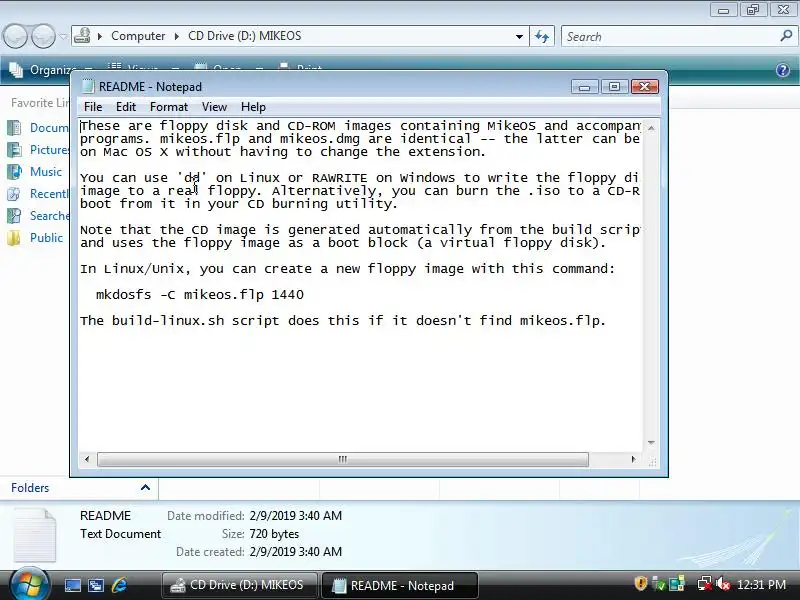Screen dimensions: 800x600
Task: Open the Documents favorite link
Action: point(49,128)
